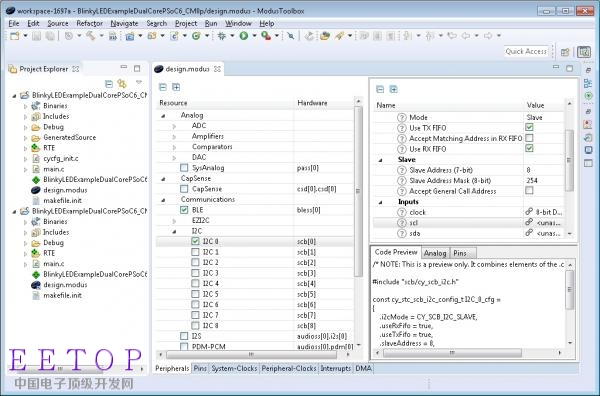
Task: Toggle Accept Matching Address in RX FIFO checkbox
Action: point(529,138)
